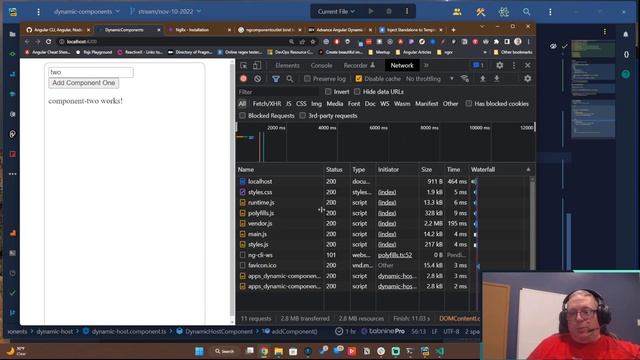
Task: Check the Invert filter checkbox
Action: coord(328,91)
